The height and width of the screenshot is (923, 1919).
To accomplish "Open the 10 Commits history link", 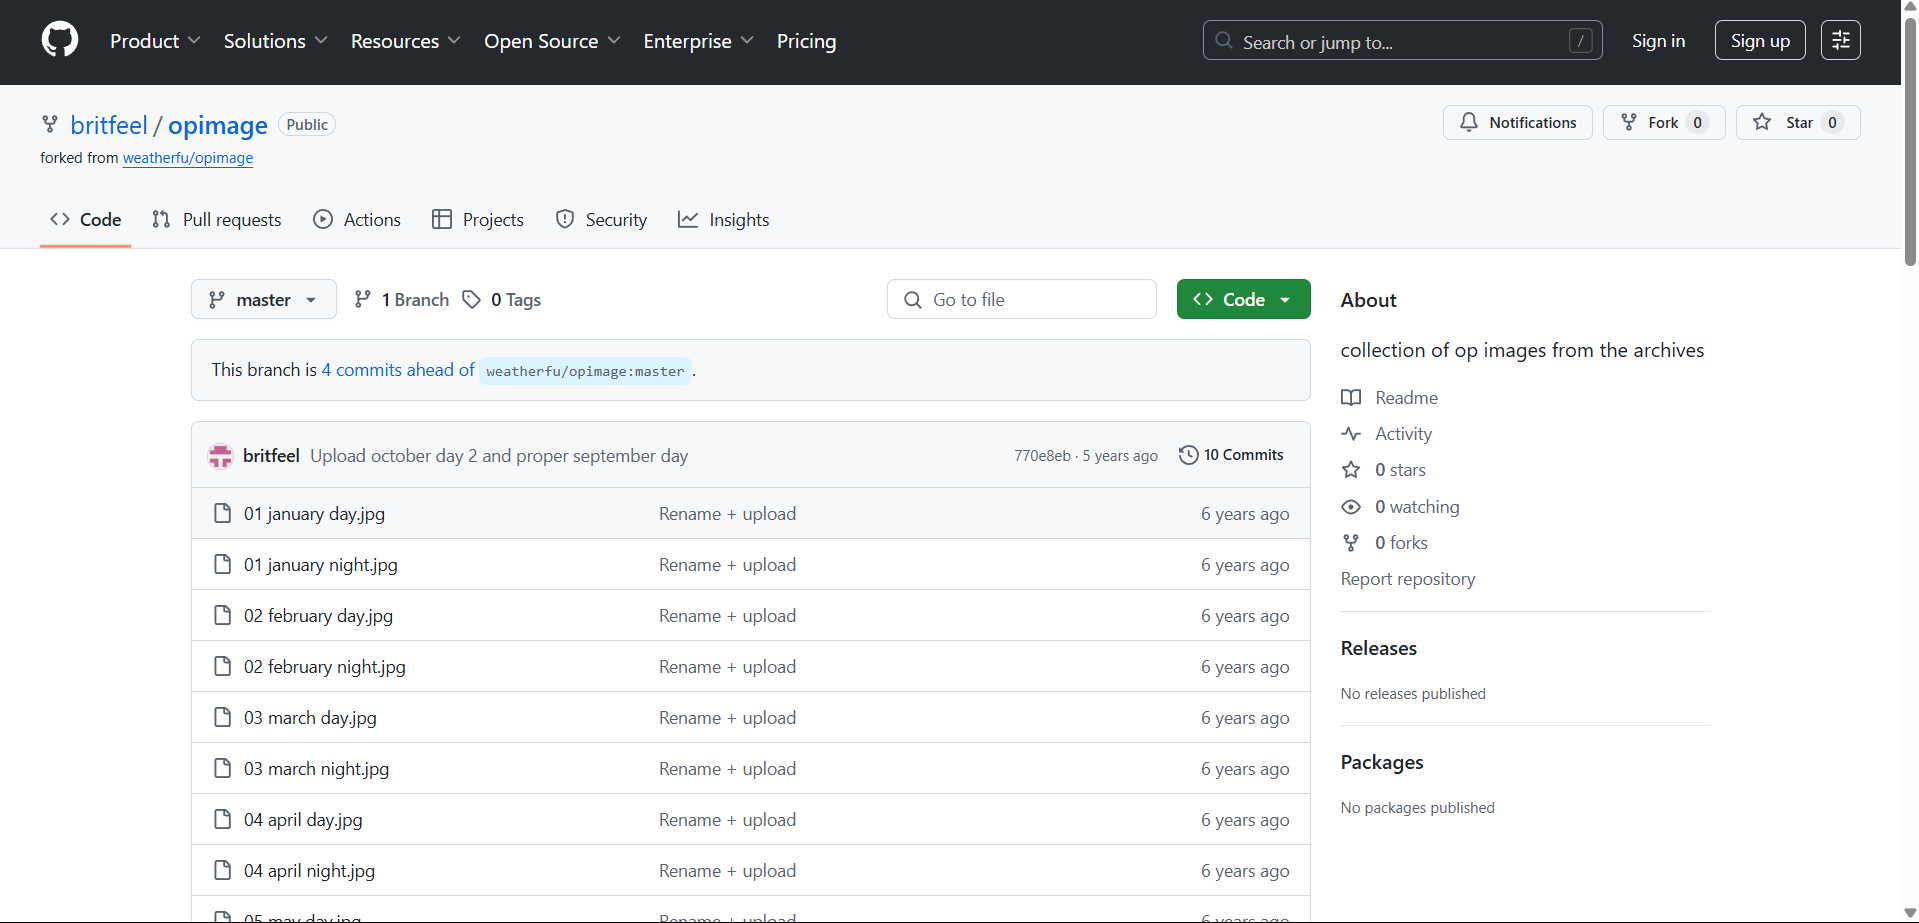I will 1231,455.
